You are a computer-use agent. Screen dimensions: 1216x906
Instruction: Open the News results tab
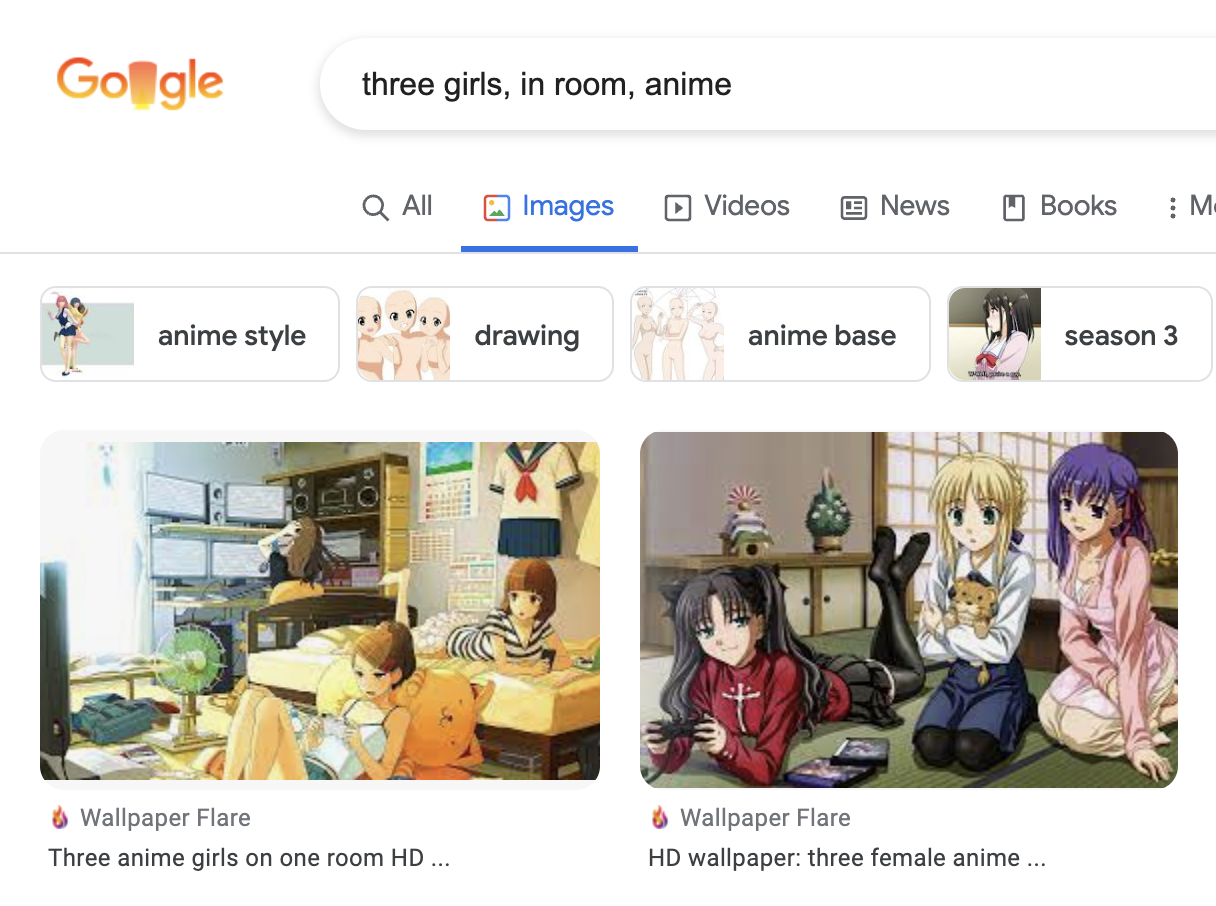(895, 207)
